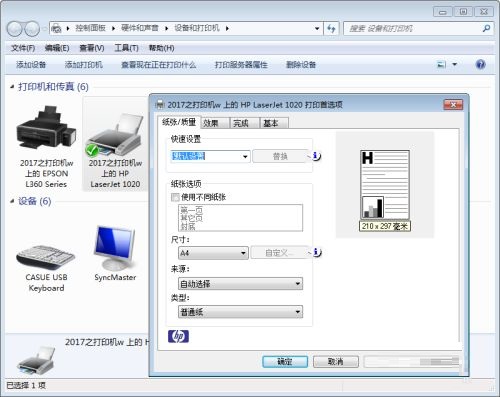The image size is (500, 397).
Task: Go back with the navigation back arrow
Action: click(15, 29)
